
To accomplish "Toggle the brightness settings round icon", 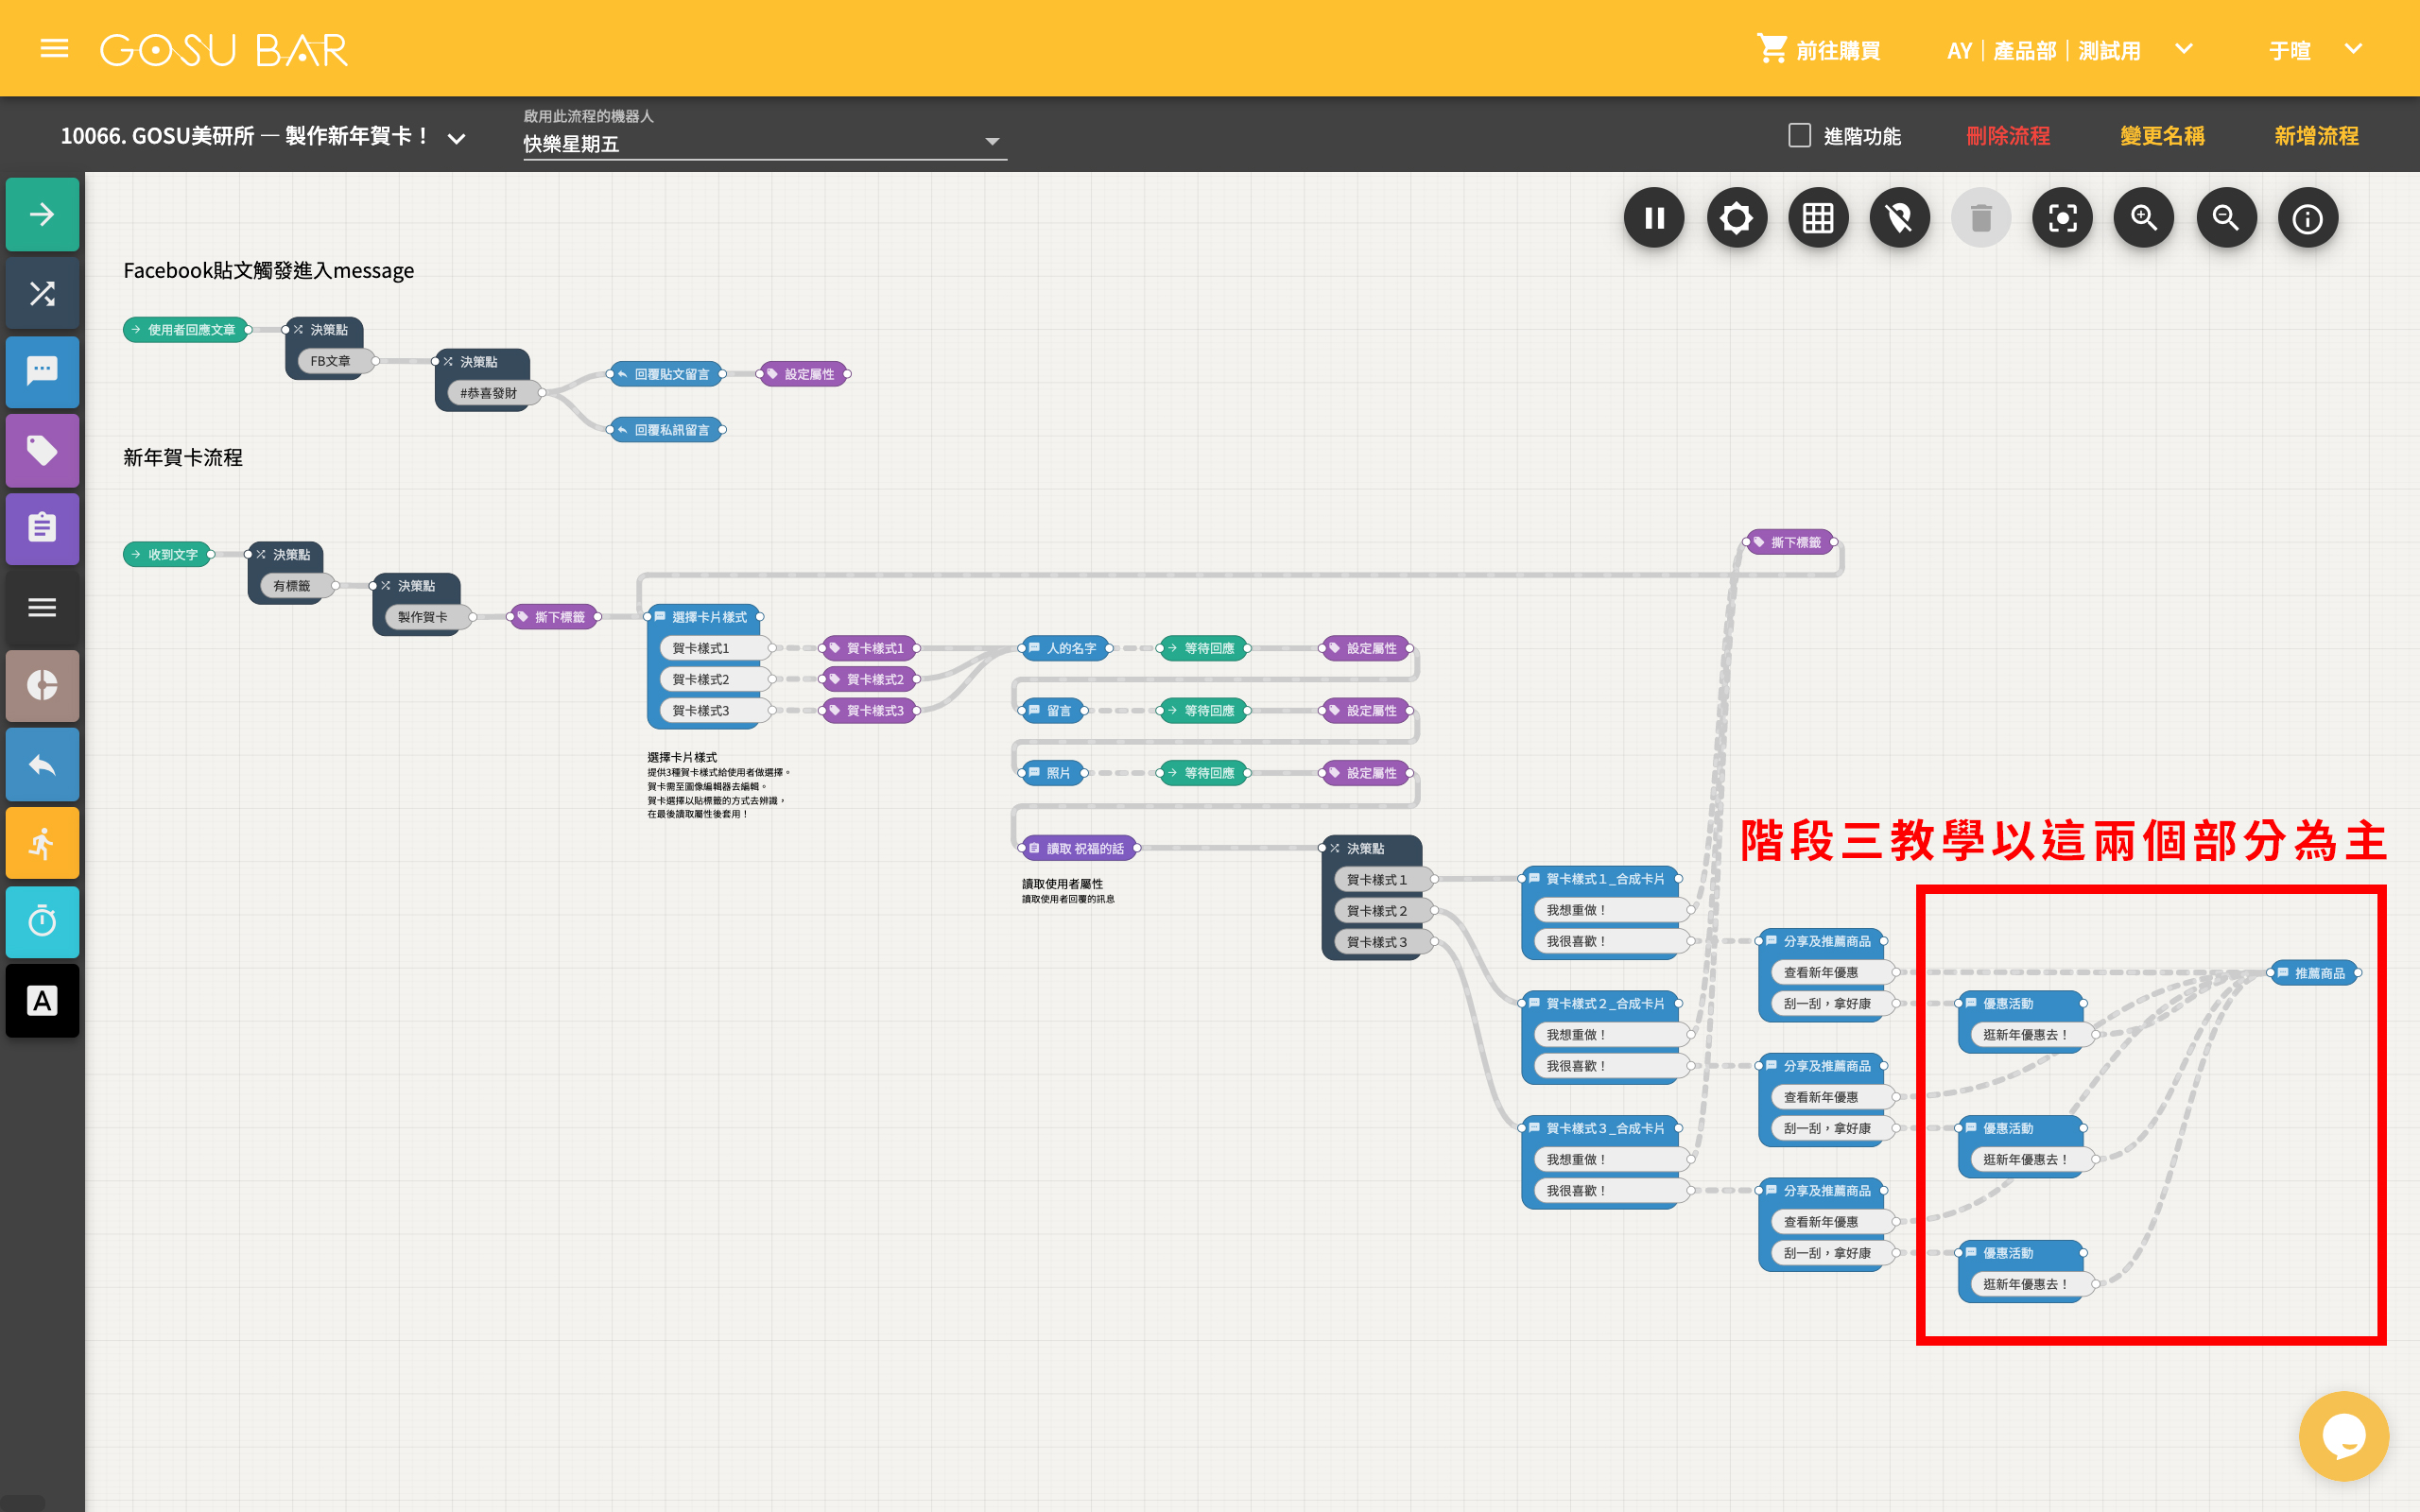I will click(x=1736, y=218).
